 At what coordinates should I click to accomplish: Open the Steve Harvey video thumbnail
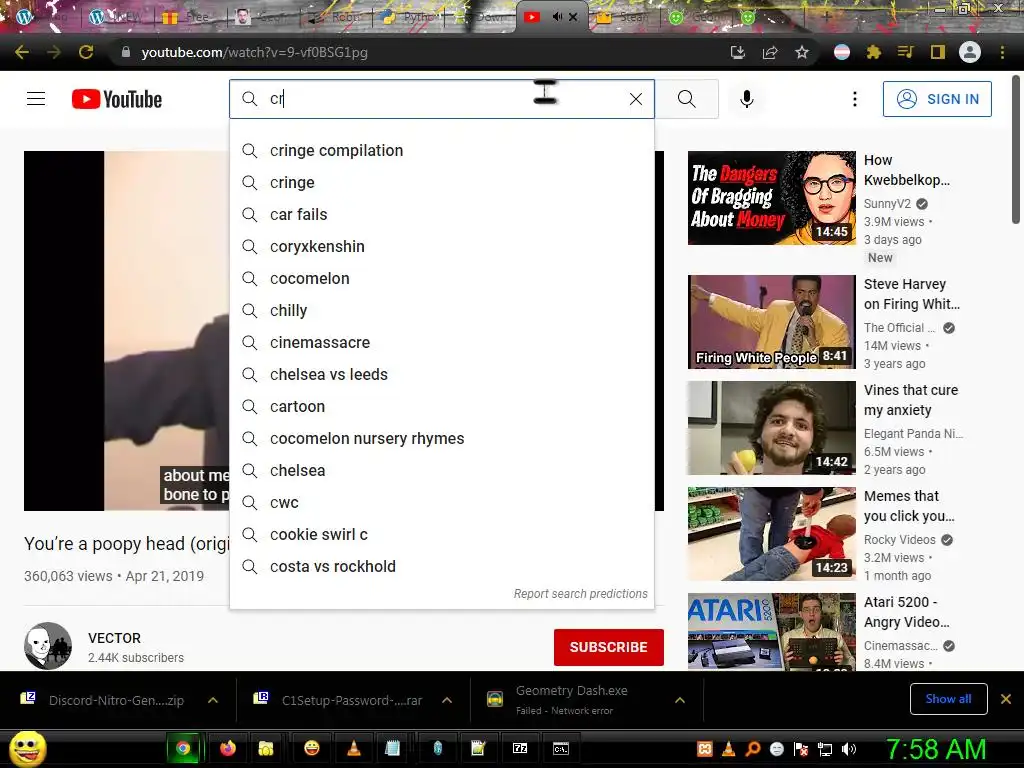pos(771,322)
